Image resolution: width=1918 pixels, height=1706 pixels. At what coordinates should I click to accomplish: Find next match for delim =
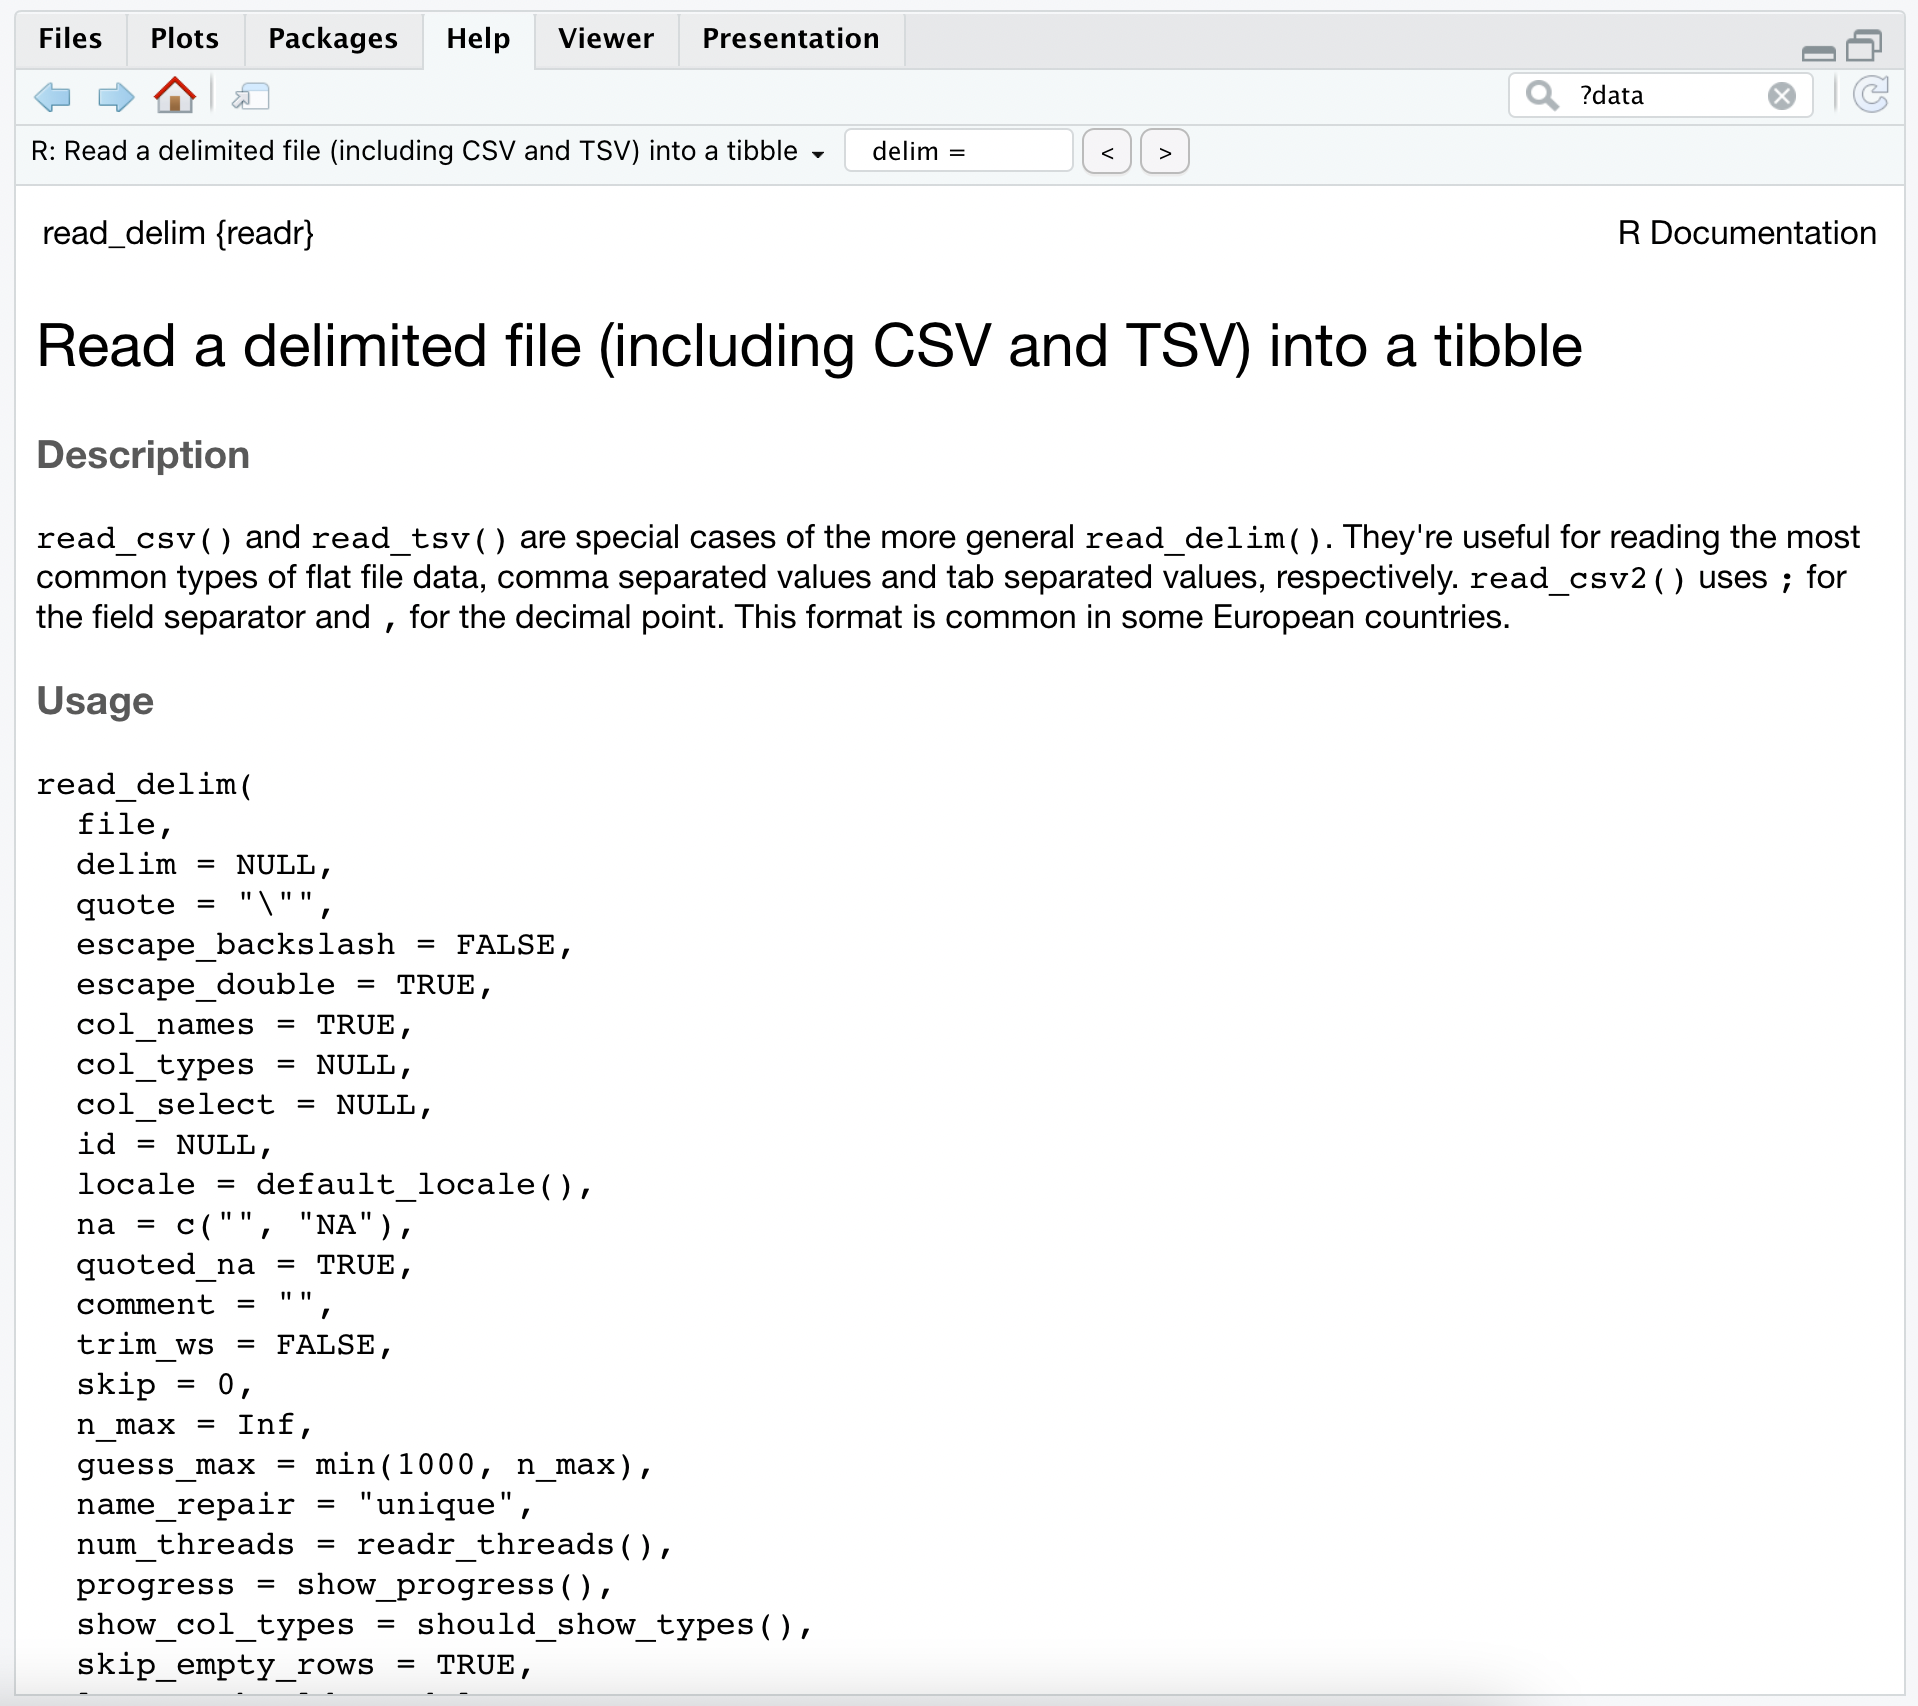click(x=1165, y=152)
